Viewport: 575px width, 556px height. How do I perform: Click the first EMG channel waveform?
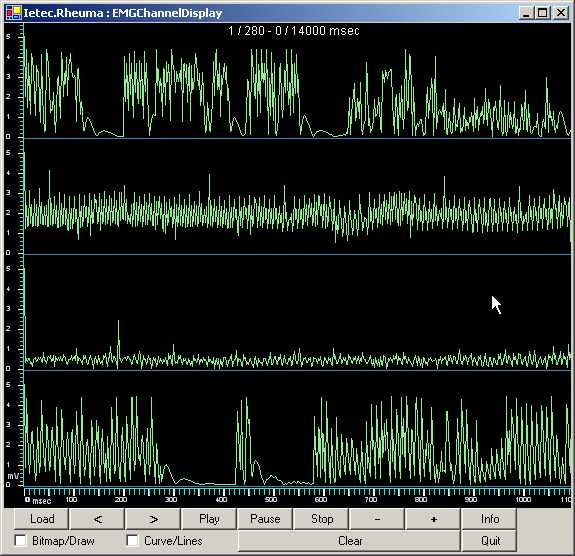297,94
